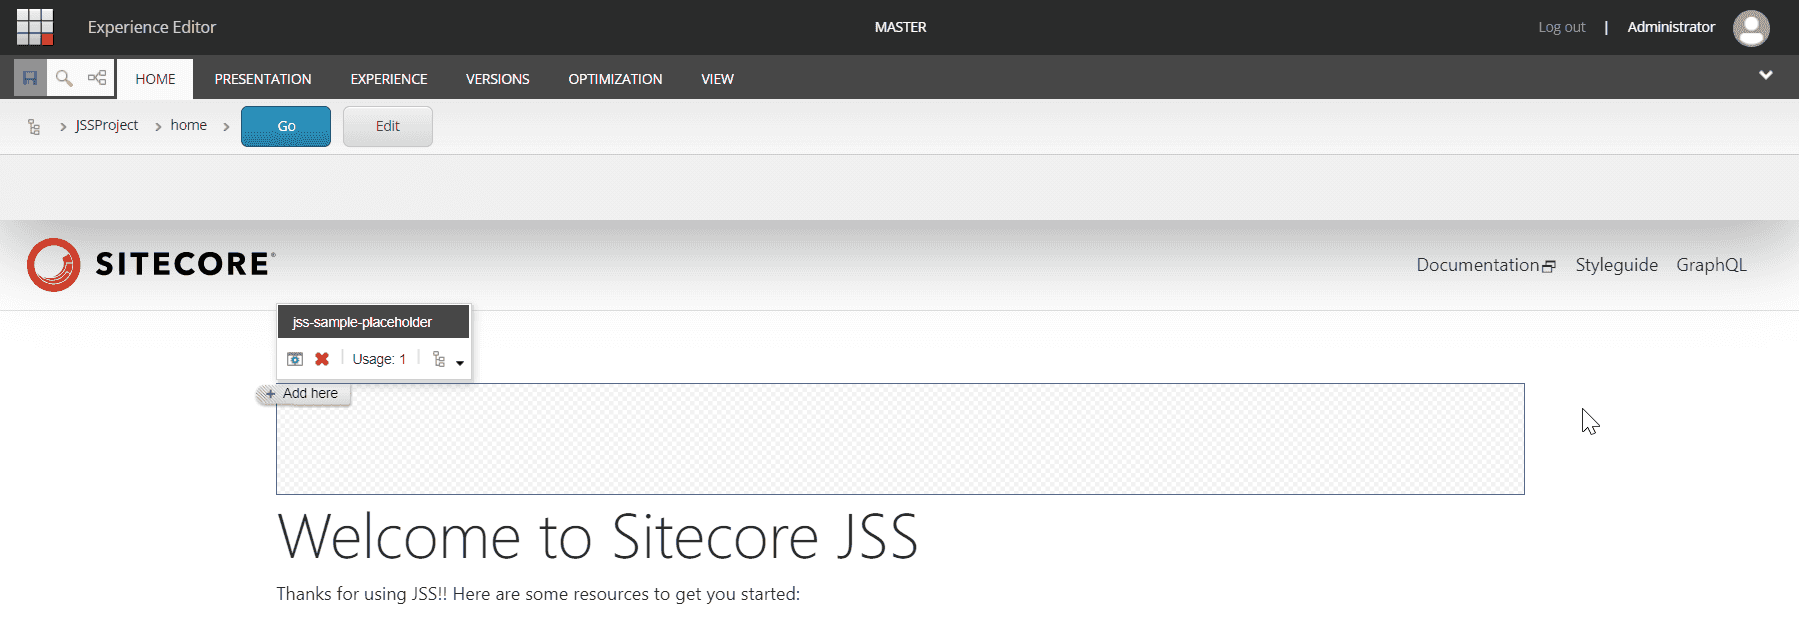Select the empty jss-sample-placeholder area

coord(900,439)
